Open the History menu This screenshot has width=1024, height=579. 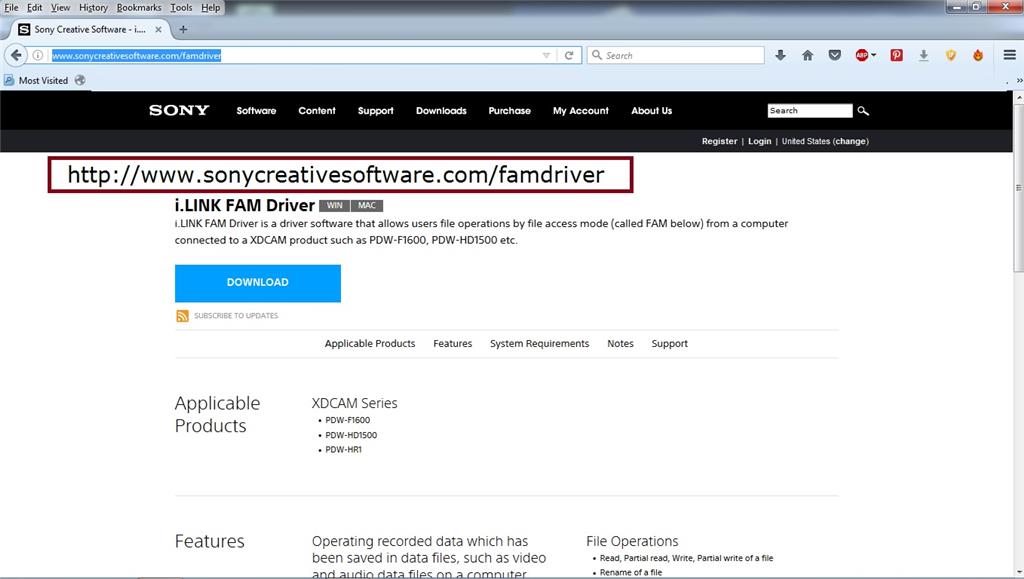(x=93, y=8)
